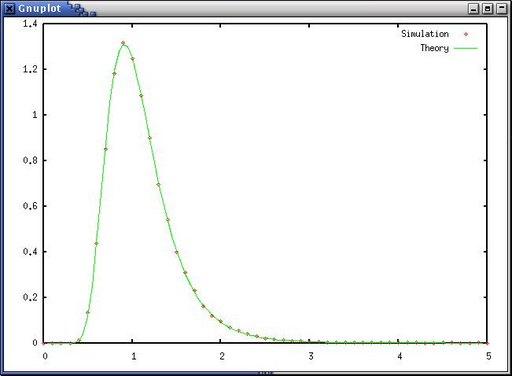Click the y-axis label 0.6
This screenshot has height=376, width=512.
[30, 206]
